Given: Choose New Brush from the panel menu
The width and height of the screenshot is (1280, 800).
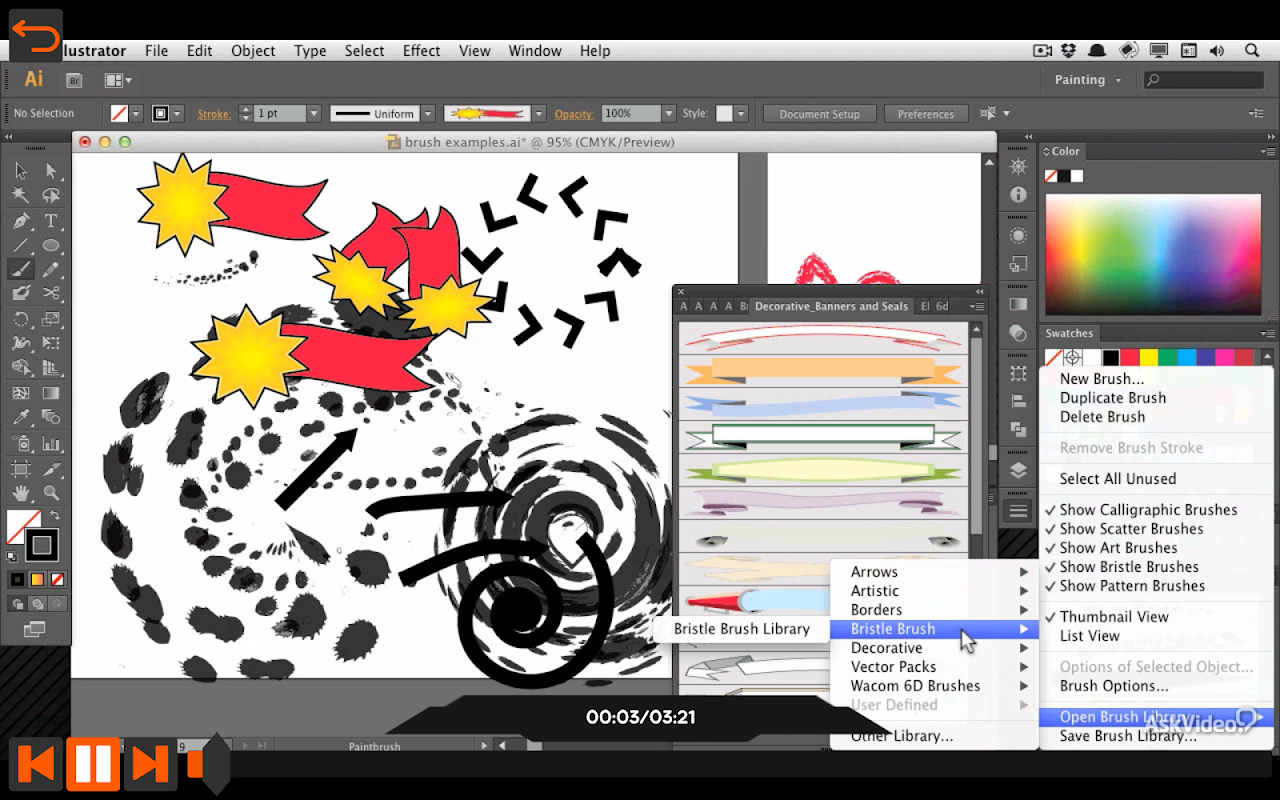Looking at the screenshot, I should click(1101, 379).
